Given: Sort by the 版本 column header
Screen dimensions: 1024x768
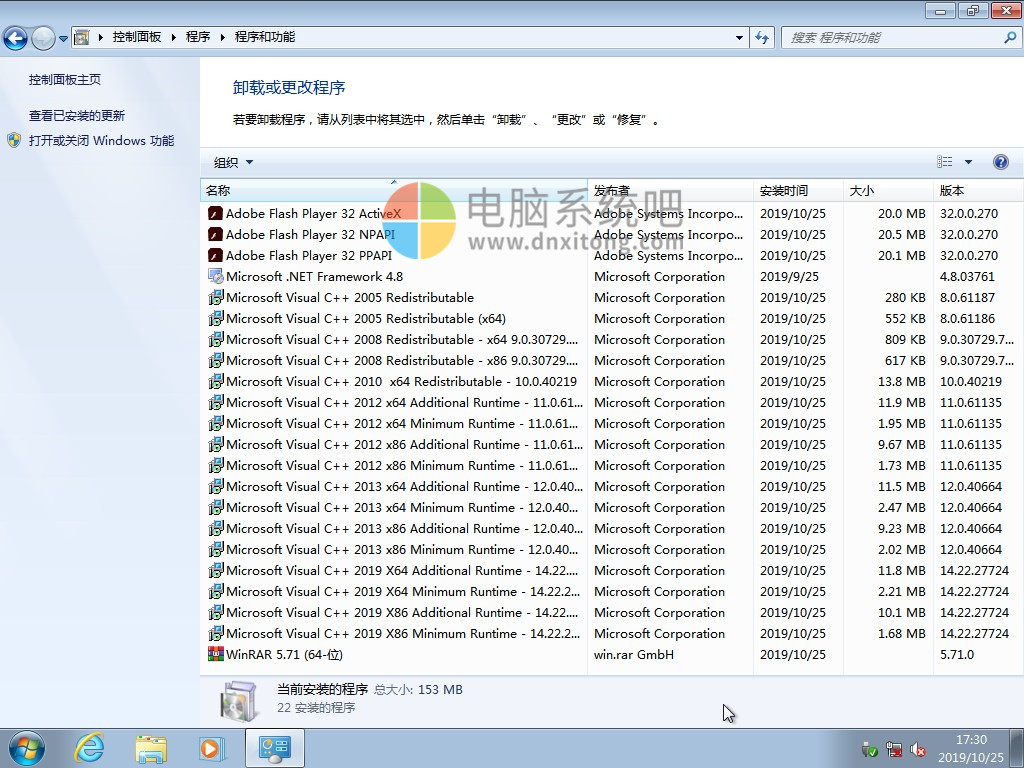Looking at the screenshot, I should (978, 191).
